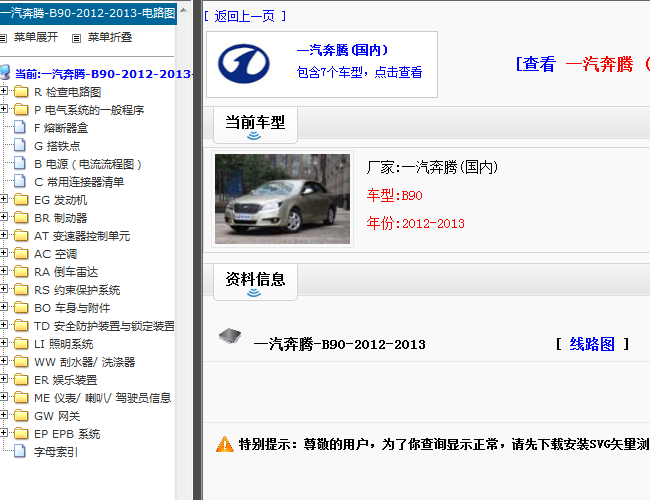Click the orange warning triangle icon
Viewport: 650px width, 500px height.
tap(225, 444)
